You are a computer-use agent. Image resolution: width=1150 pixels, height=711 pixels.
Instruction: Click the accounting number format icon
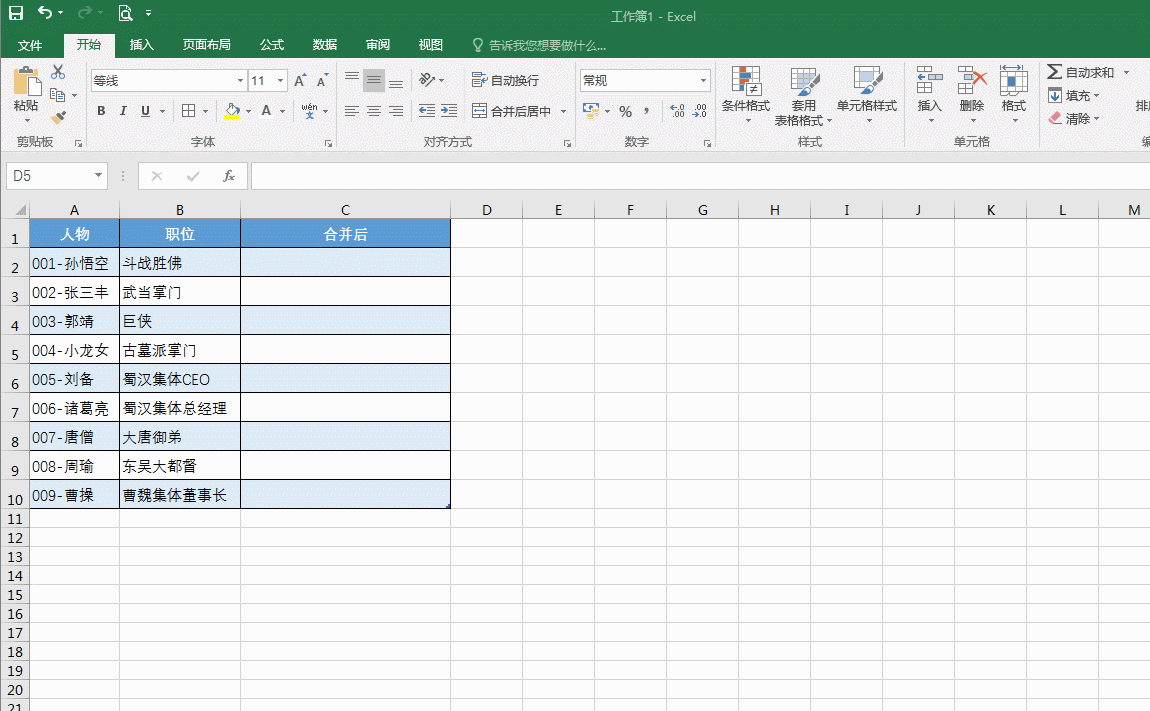point(590,111)
